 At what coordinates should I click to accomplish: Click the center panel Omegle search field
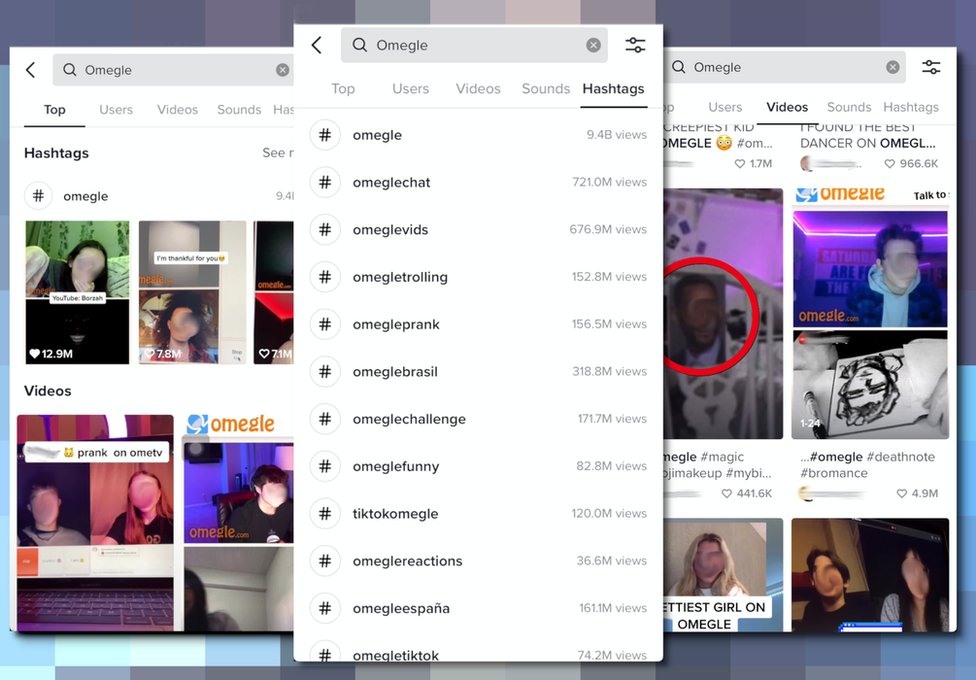[470, 45]
